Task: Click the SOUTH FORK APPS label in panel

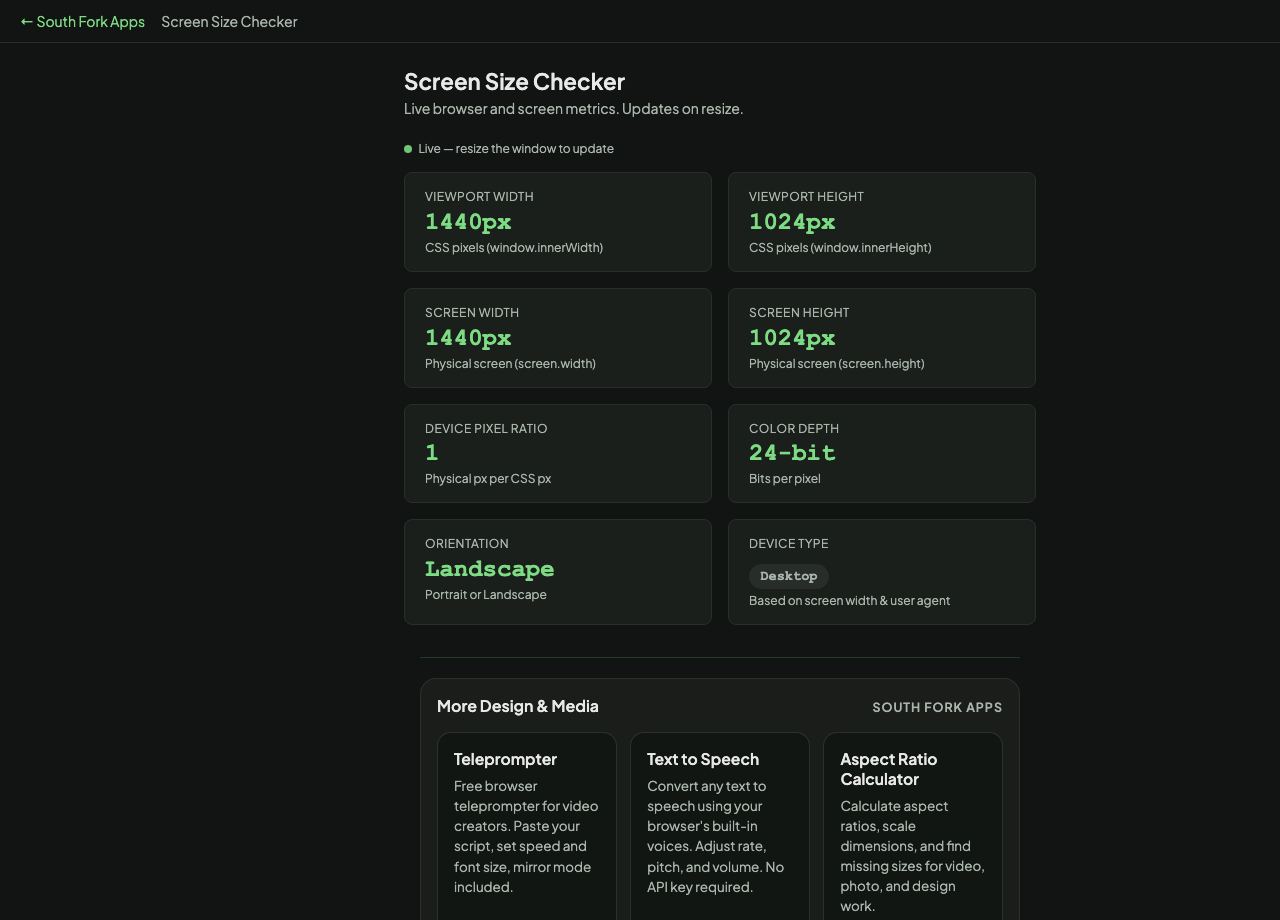Action: pos(937,707)
